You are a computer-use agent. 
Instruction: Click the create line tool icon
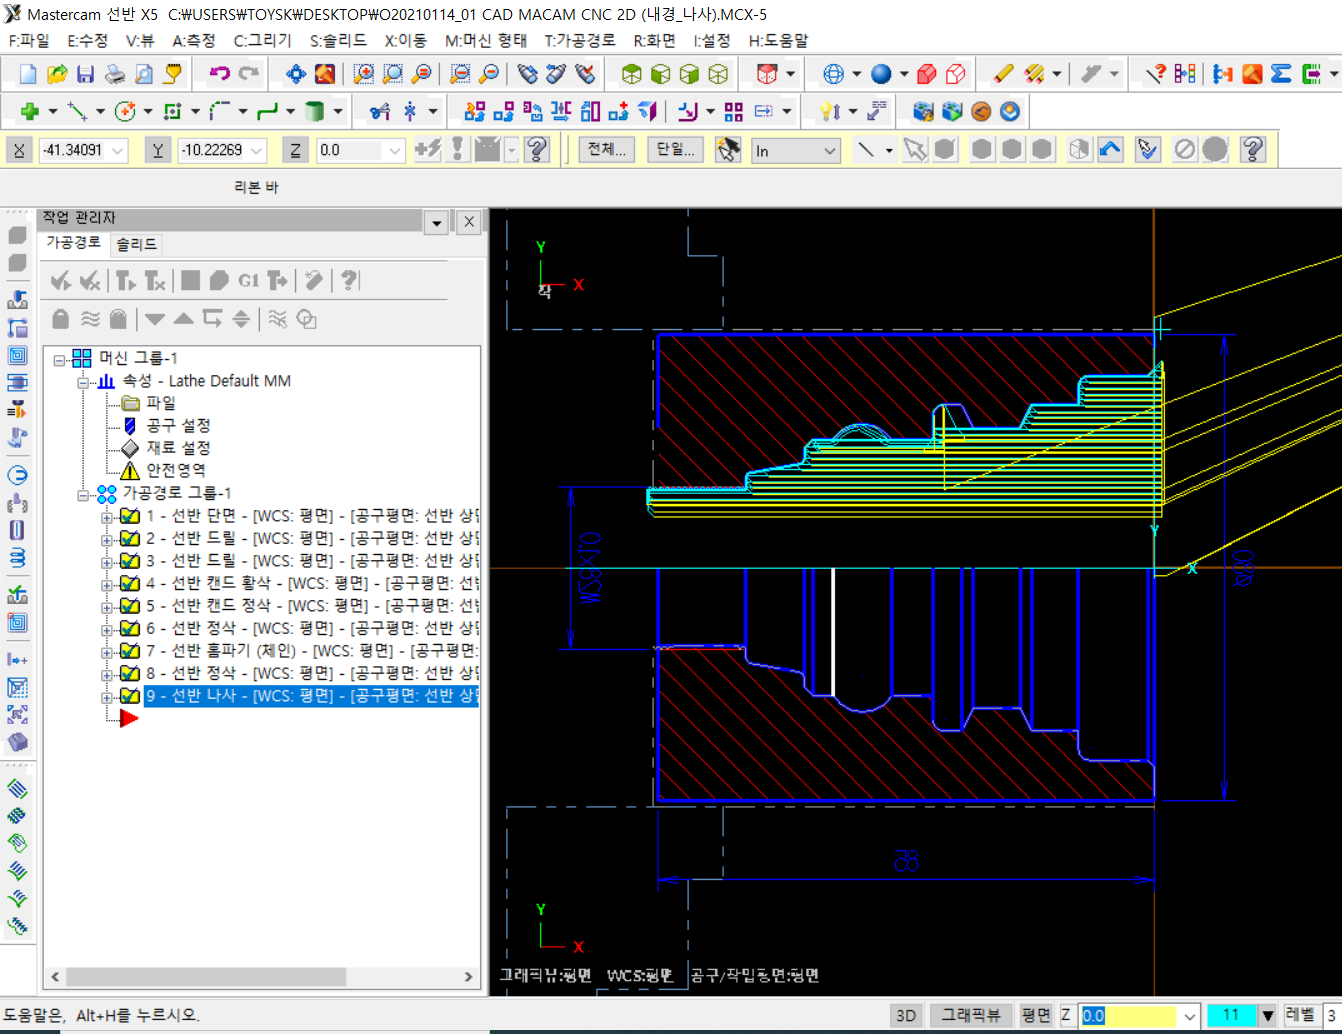pyautogui.click(x=77, y=111)
